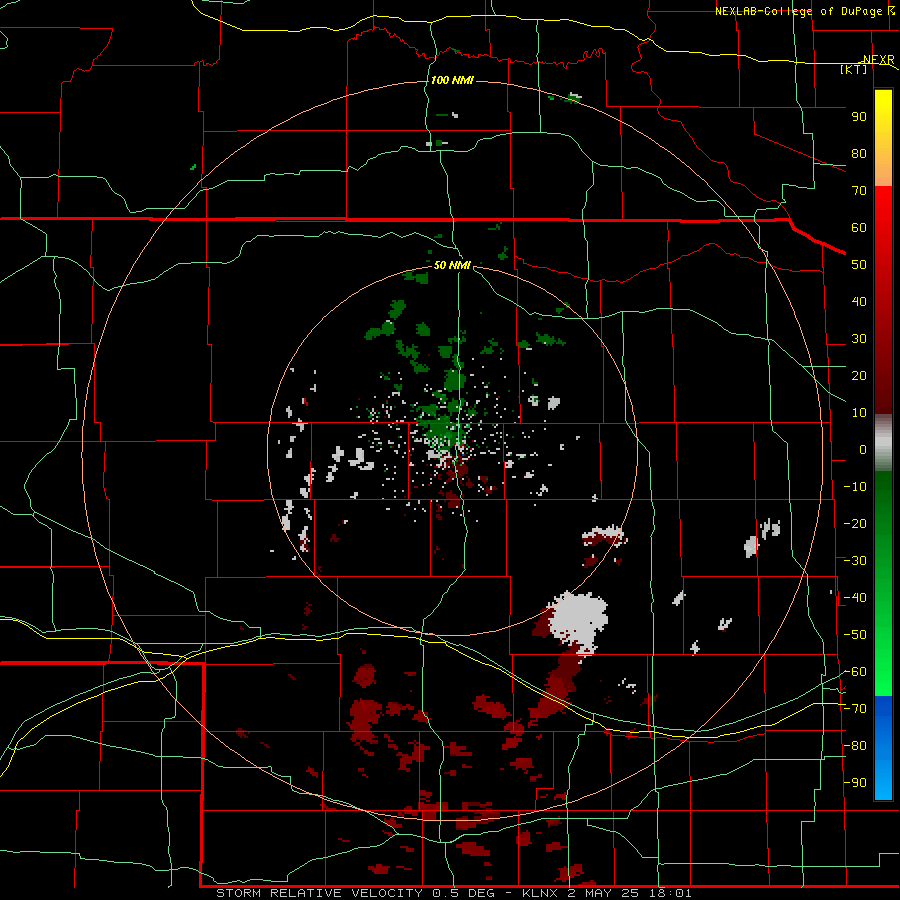Select the -30 scale value
The image size is (900, 900).
pyautogui.click(x=855, y=561)
